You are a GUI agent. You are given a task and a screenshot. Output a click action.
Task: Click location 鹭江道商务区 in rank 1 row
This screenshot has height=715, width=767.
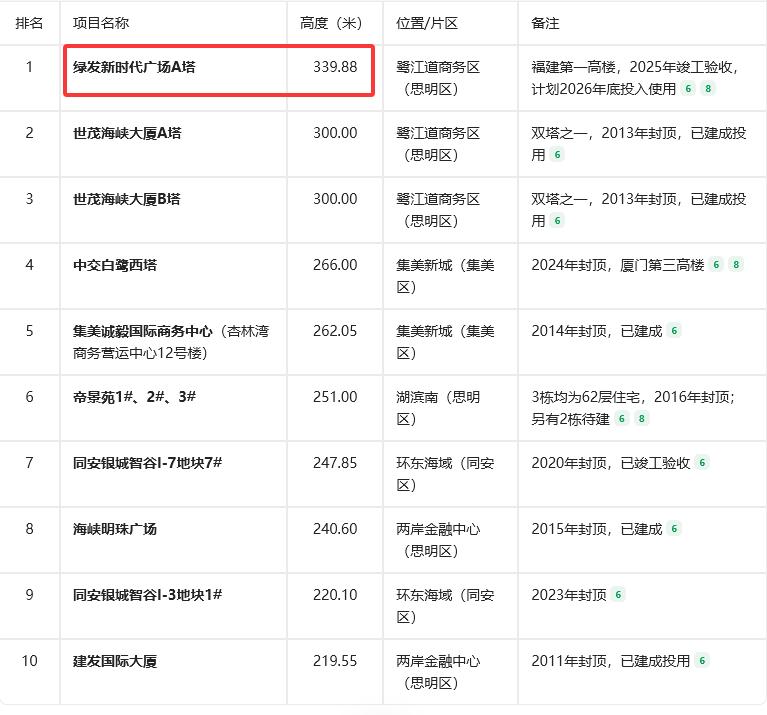438,67
